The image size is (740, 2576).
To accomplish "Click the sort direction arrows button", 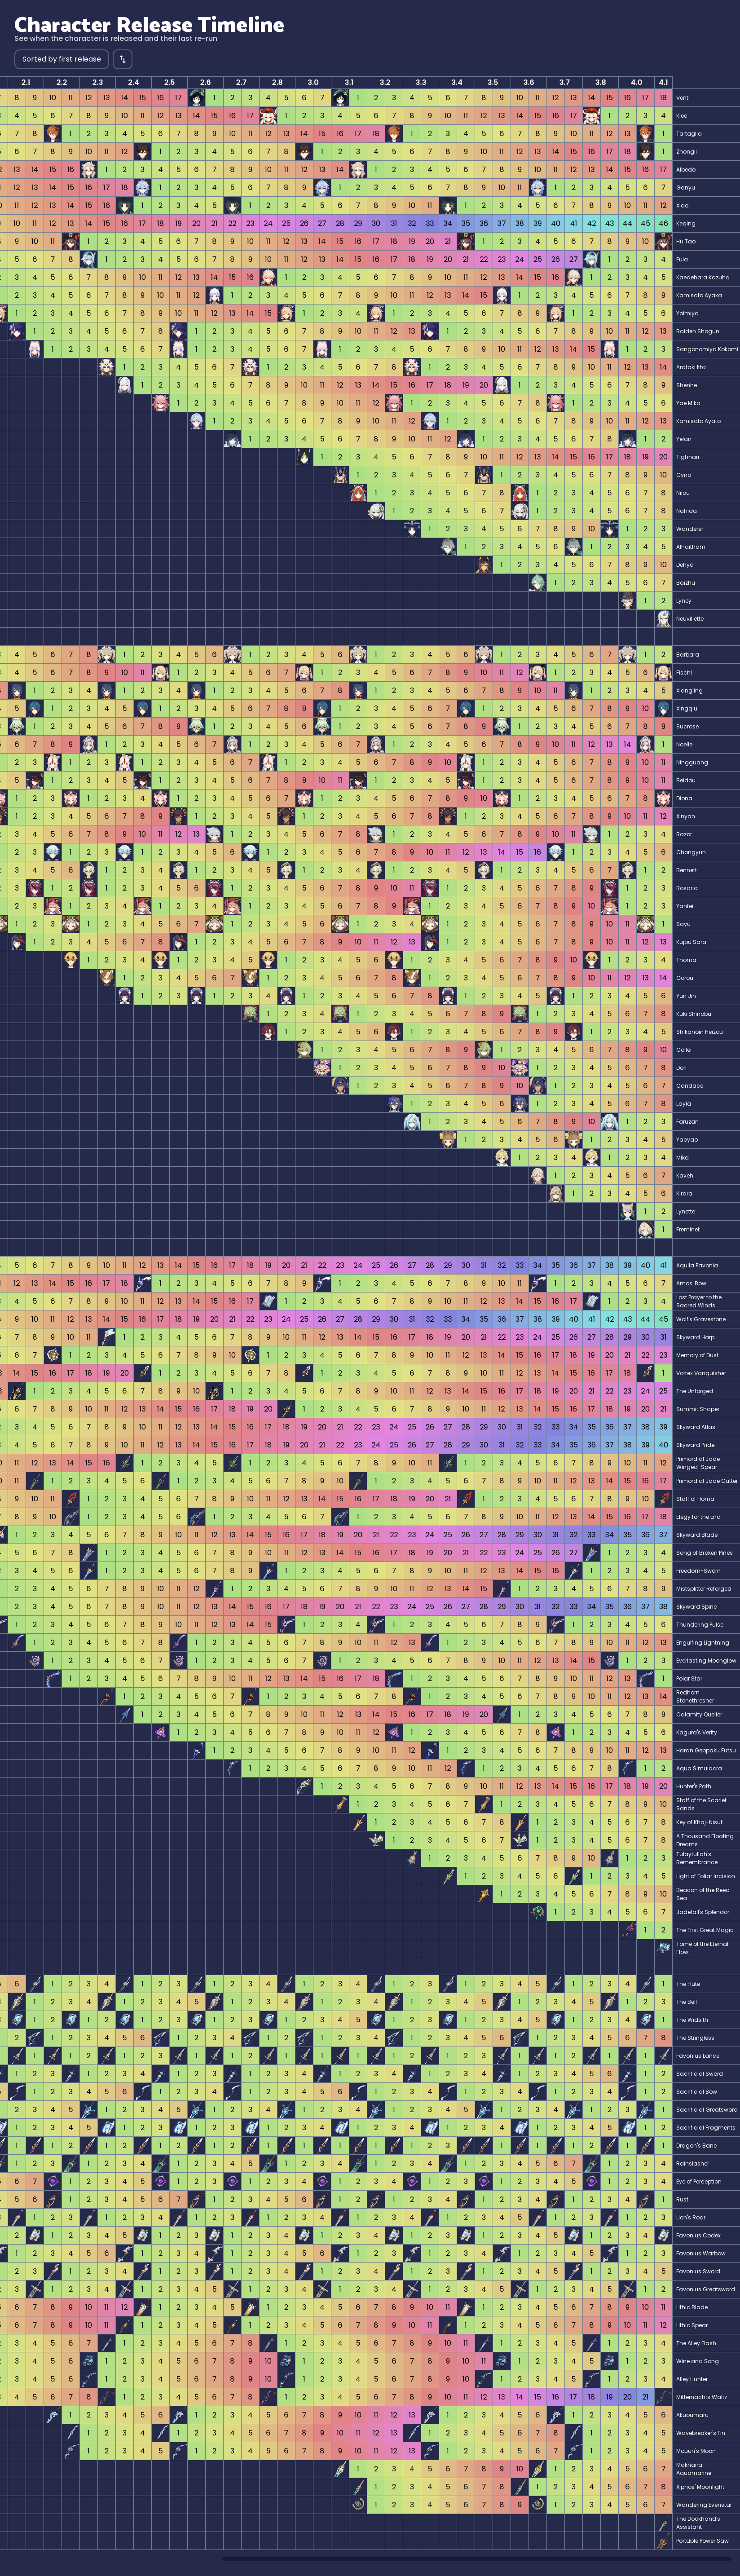I will tap(122, 59).
